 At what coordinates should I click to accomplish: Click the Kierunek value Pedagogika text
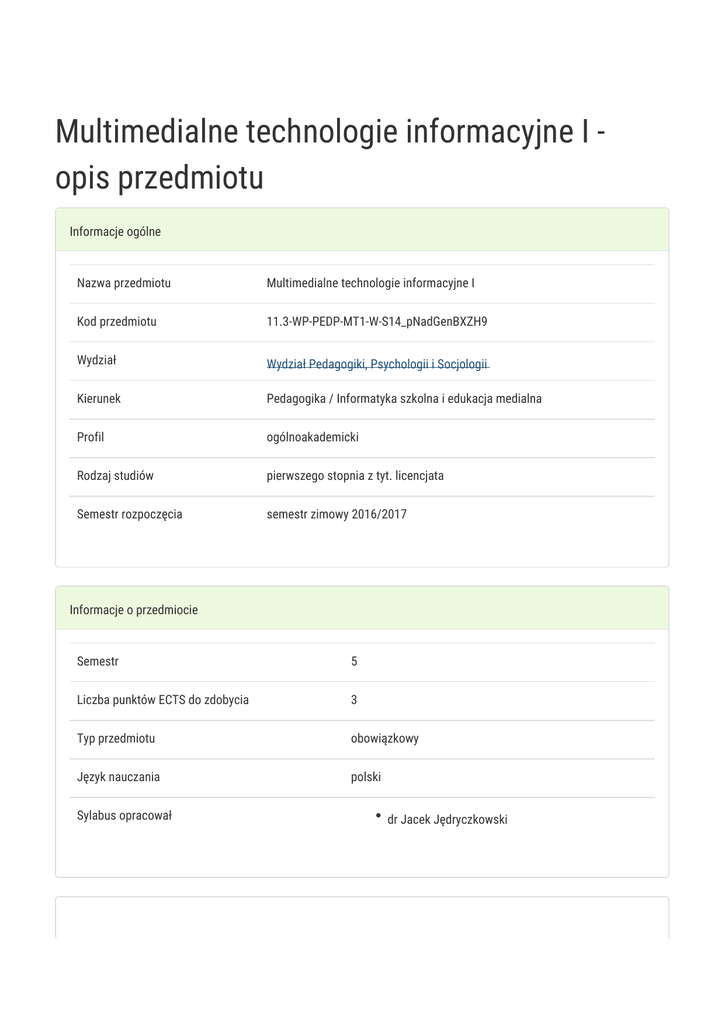pos(403,399)
